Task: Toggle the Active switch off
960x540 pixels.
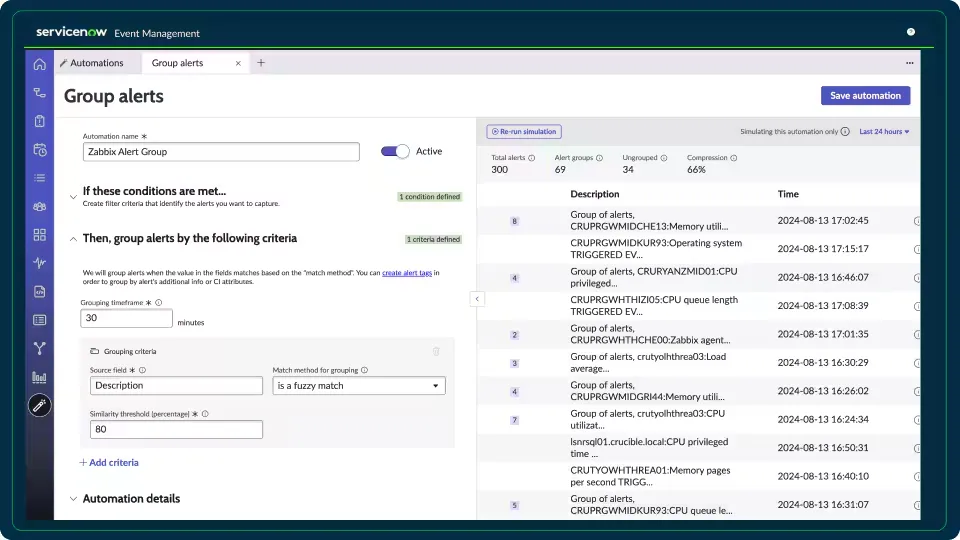Action: point(395,151)
